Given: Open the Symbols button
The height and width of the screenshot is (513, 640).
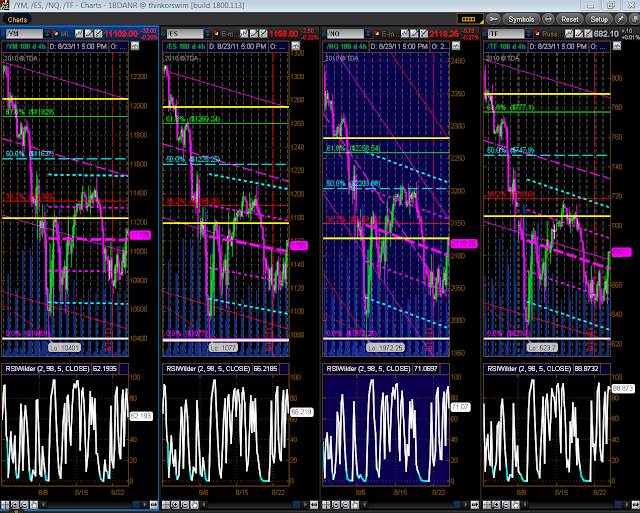Looking at the screenshot, I should [x=521, y=19].
